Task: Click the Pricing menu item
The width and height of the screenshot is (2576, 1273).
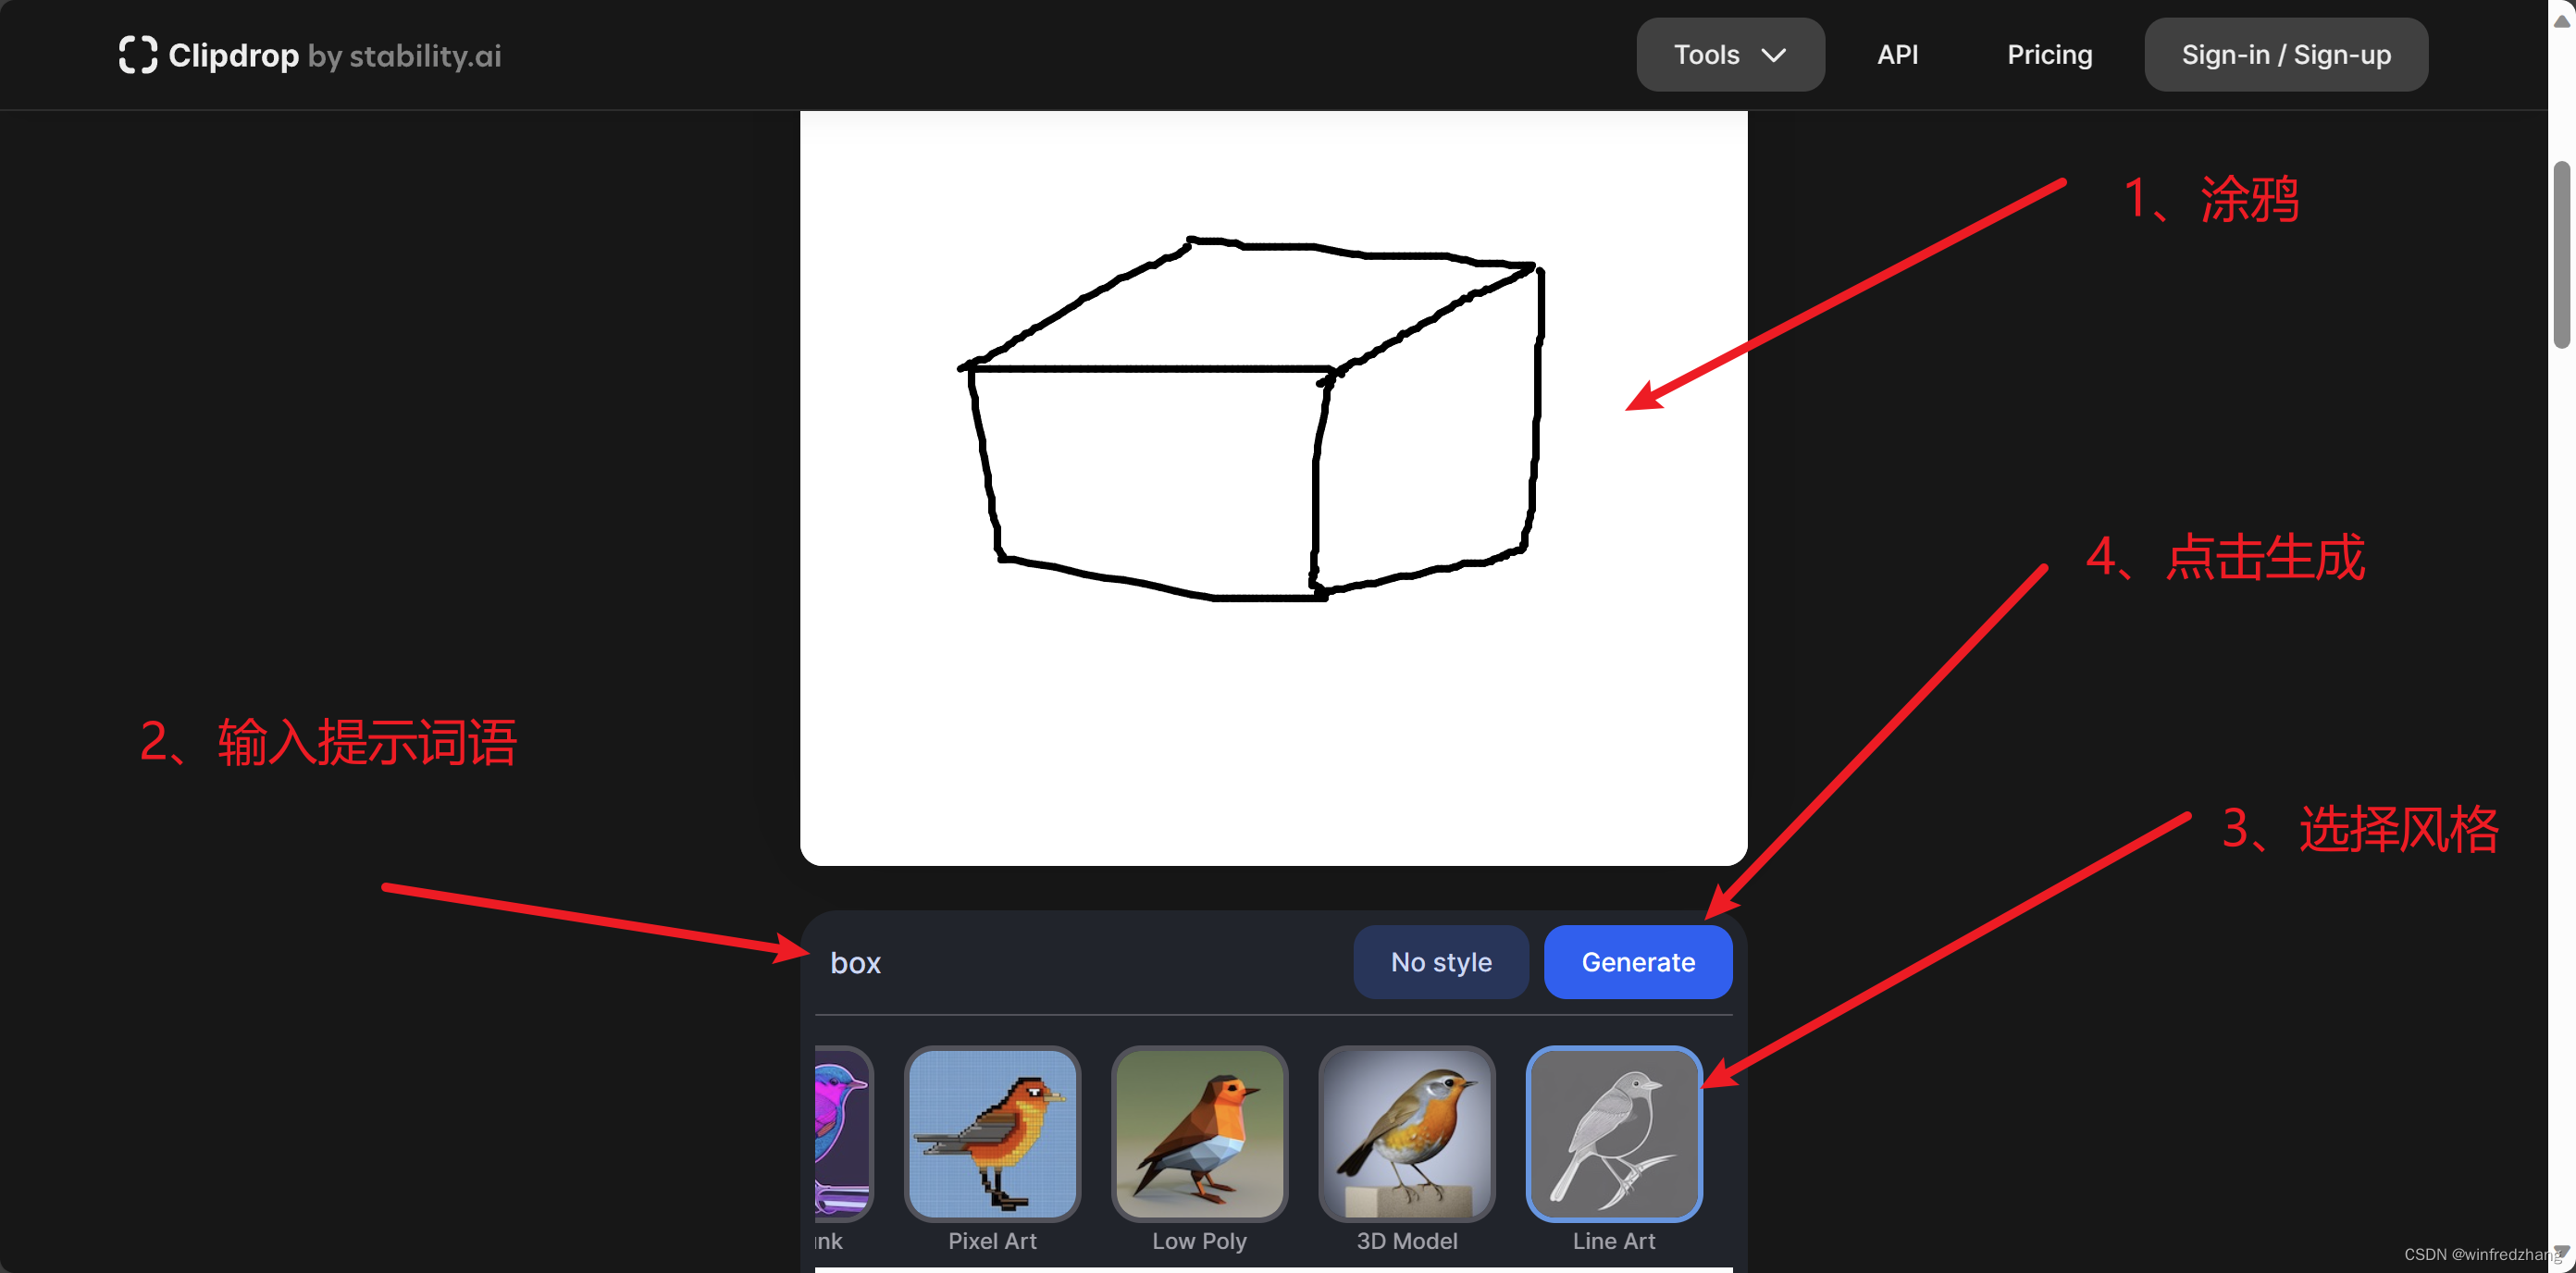Action: (x=2049, y=53)
